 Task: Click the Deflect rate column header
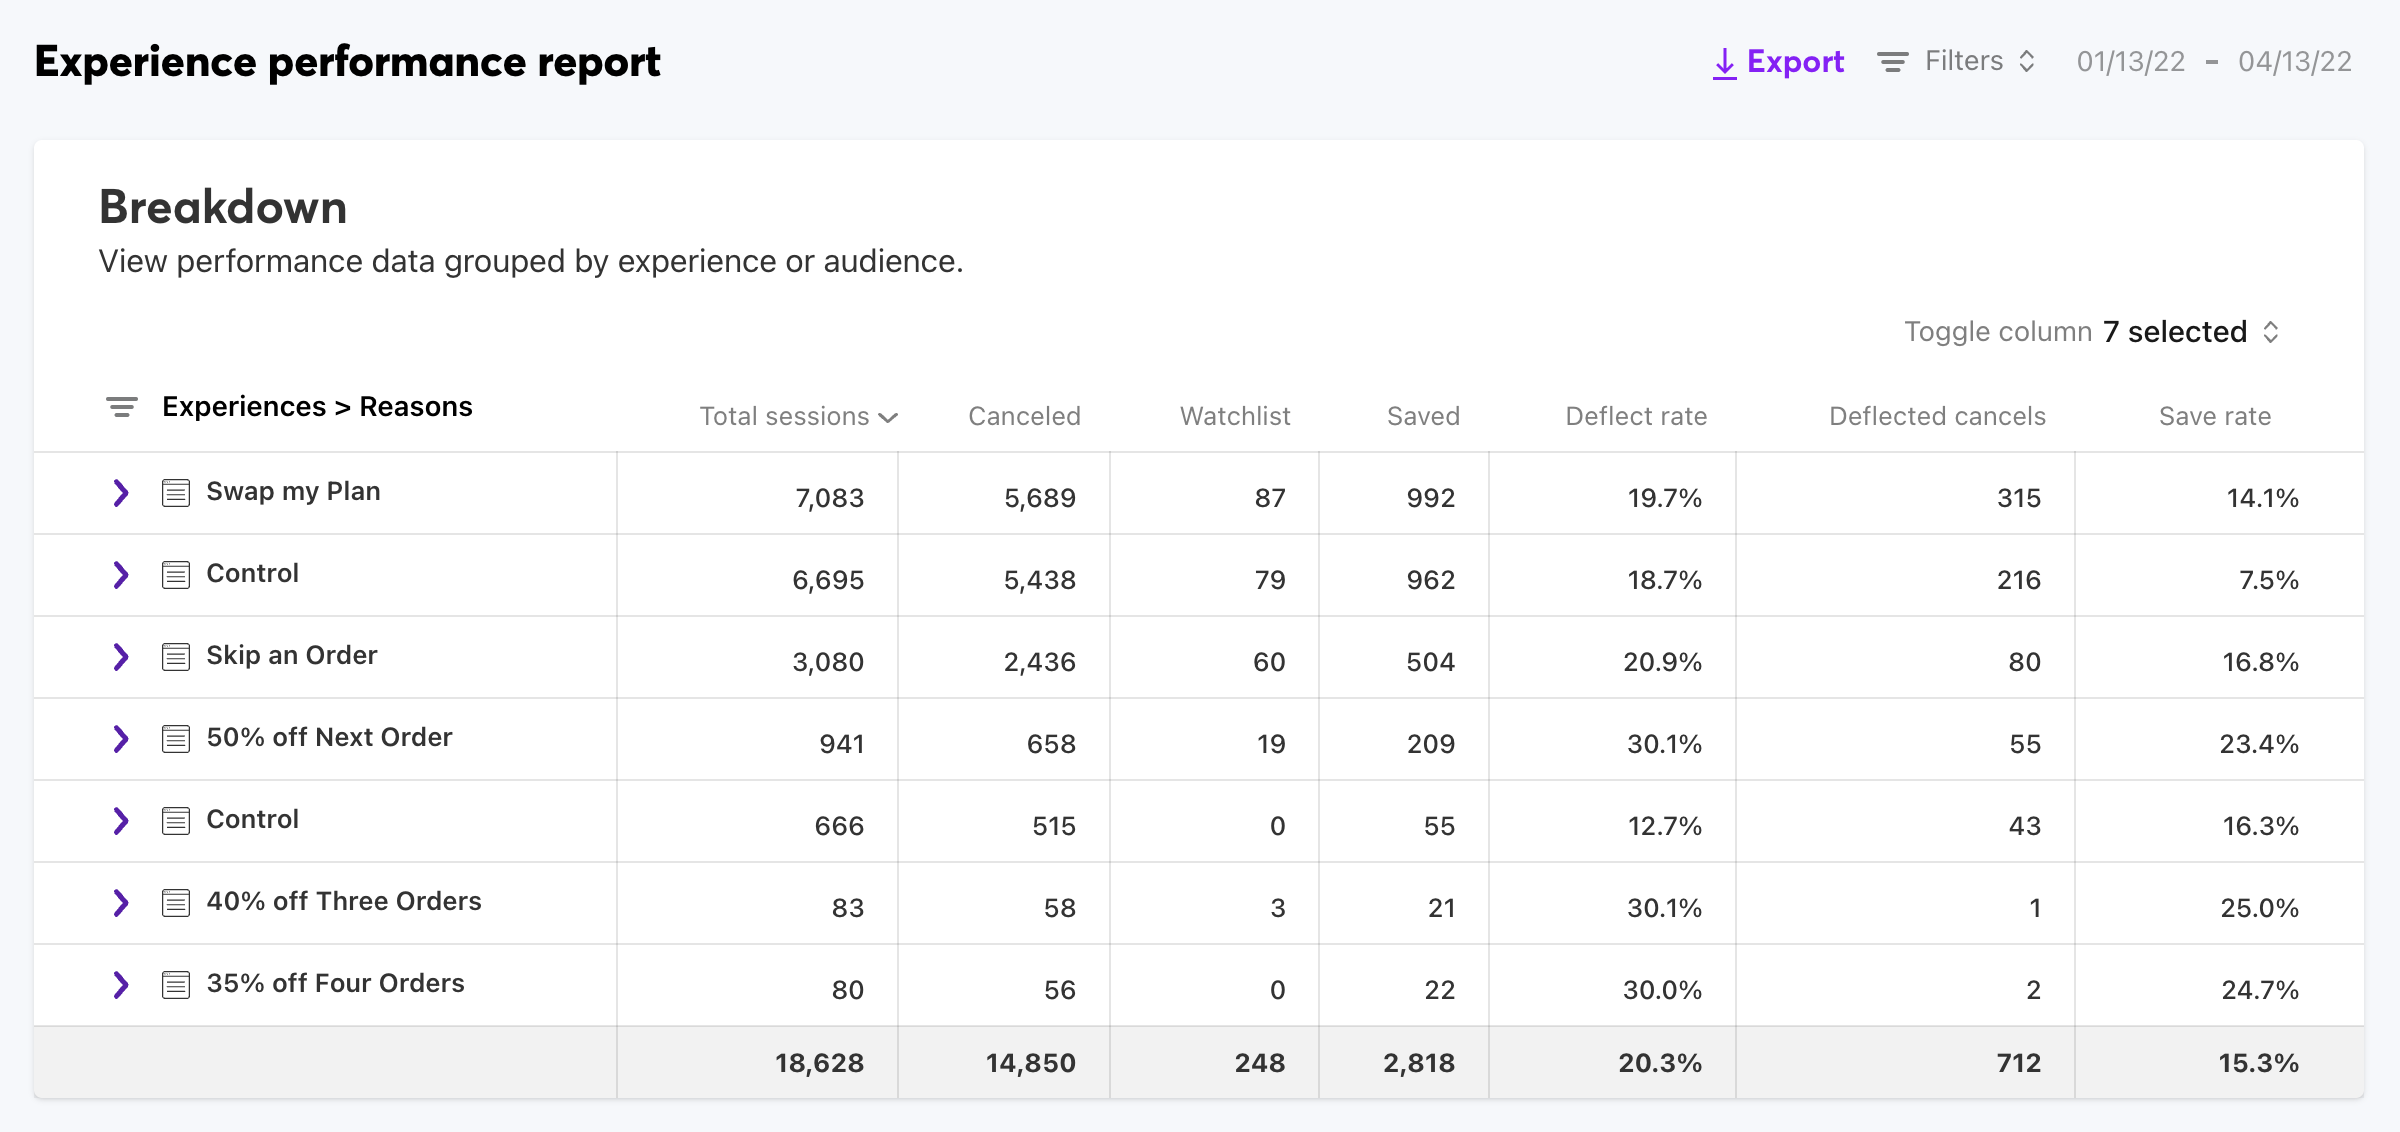click(1636, 416)
